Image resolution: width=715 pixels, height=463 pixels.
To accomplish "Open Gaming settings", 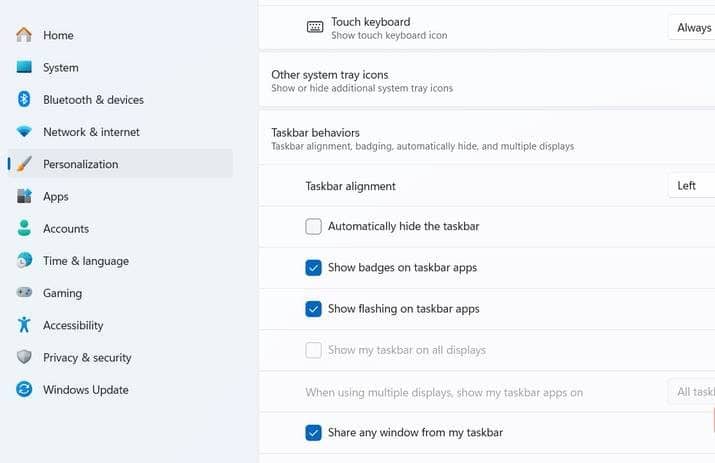I will (x=120, y=292).
